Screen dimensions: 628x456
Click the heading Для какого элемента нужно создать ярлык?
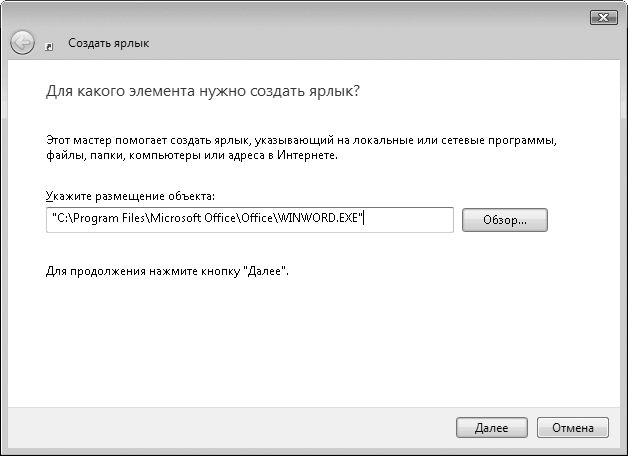203,91
